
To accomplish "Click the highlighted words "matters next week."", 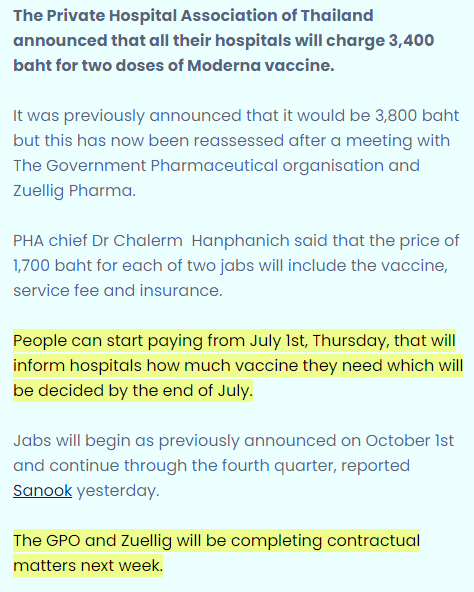I will [88, 566].
